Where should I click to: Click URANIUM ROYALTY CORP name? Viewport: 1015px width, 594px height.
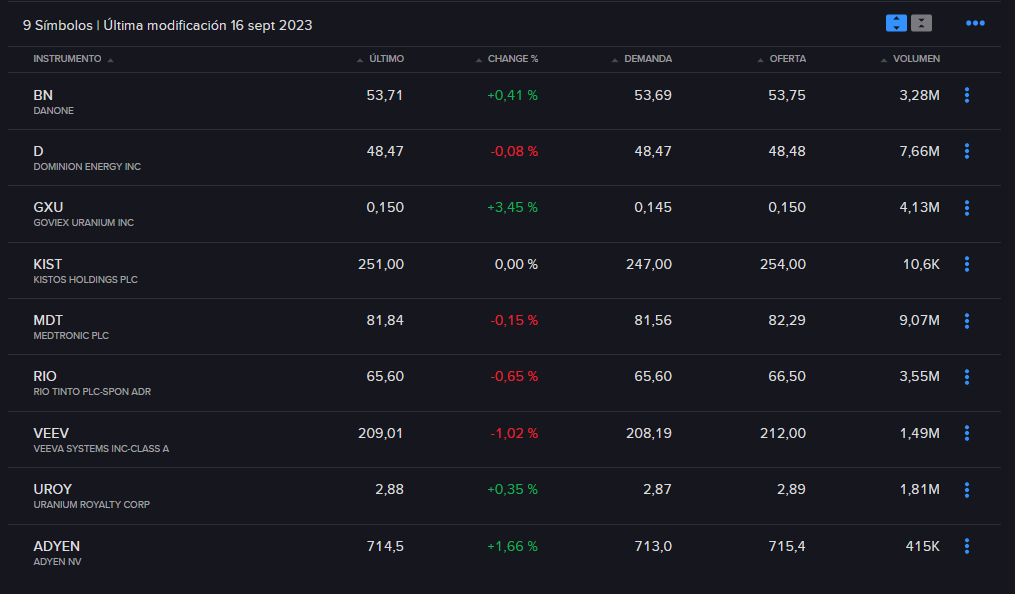(91, 505)
